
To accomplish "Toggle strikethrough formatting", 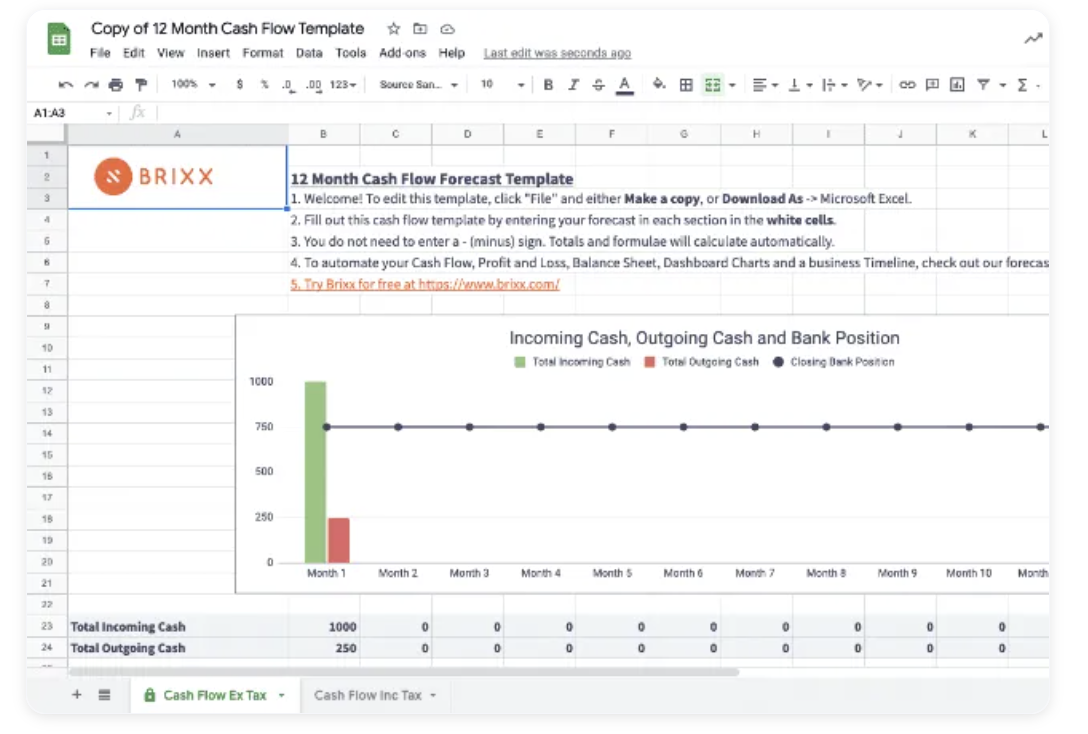I will 598,85.
